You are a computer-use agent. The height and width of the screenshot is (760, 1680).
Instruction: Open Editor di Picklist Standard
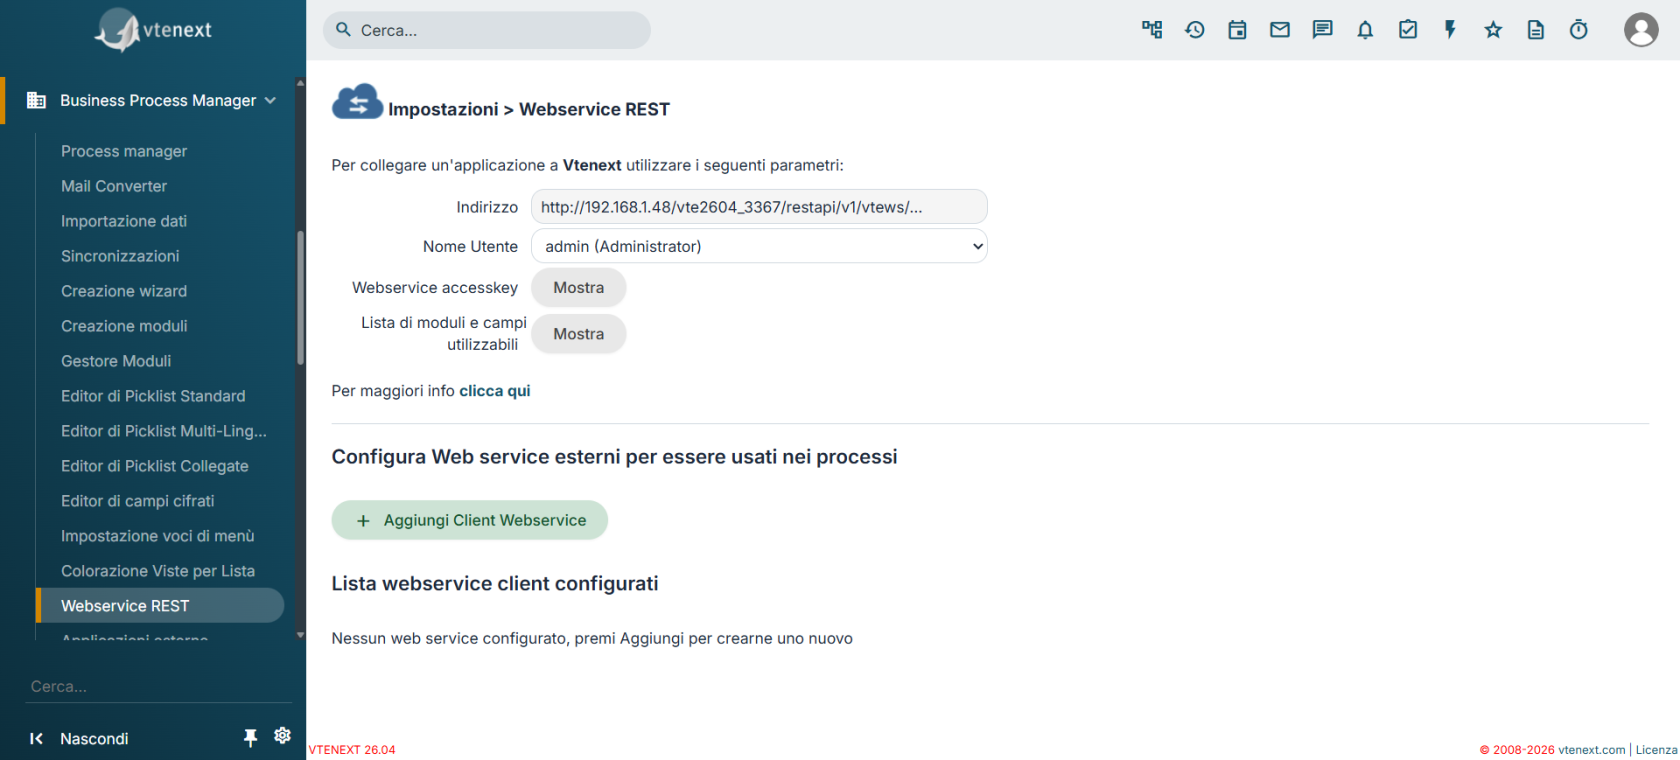pos(153,396)
